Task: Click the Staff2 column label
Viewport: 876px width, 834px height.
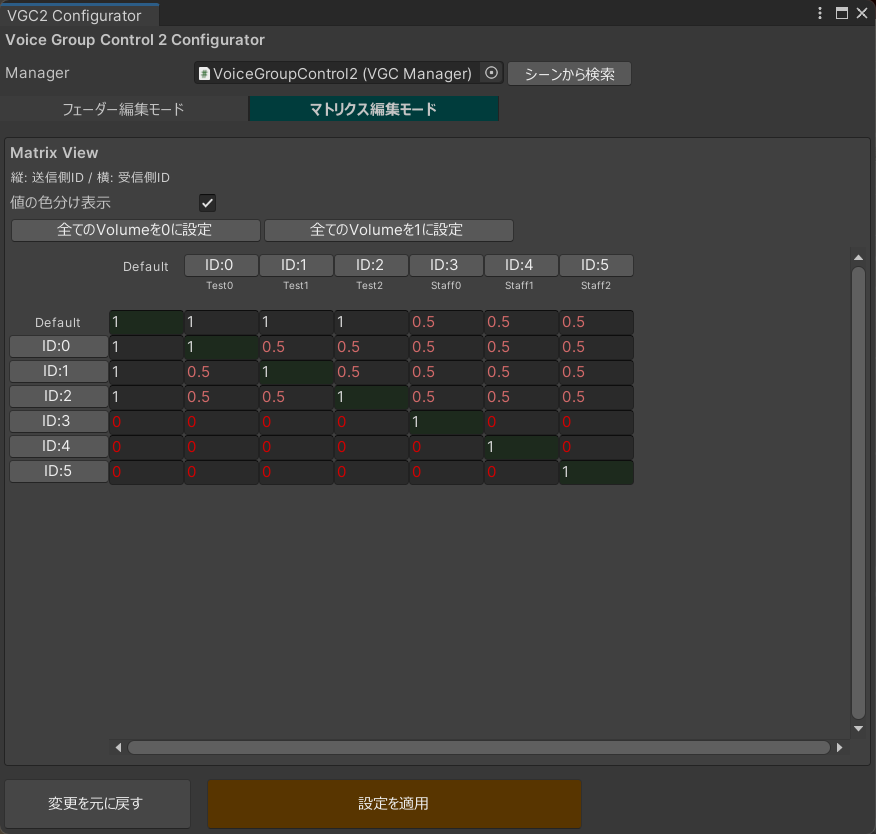Action: pyautogui.click(x=596, y=285)
